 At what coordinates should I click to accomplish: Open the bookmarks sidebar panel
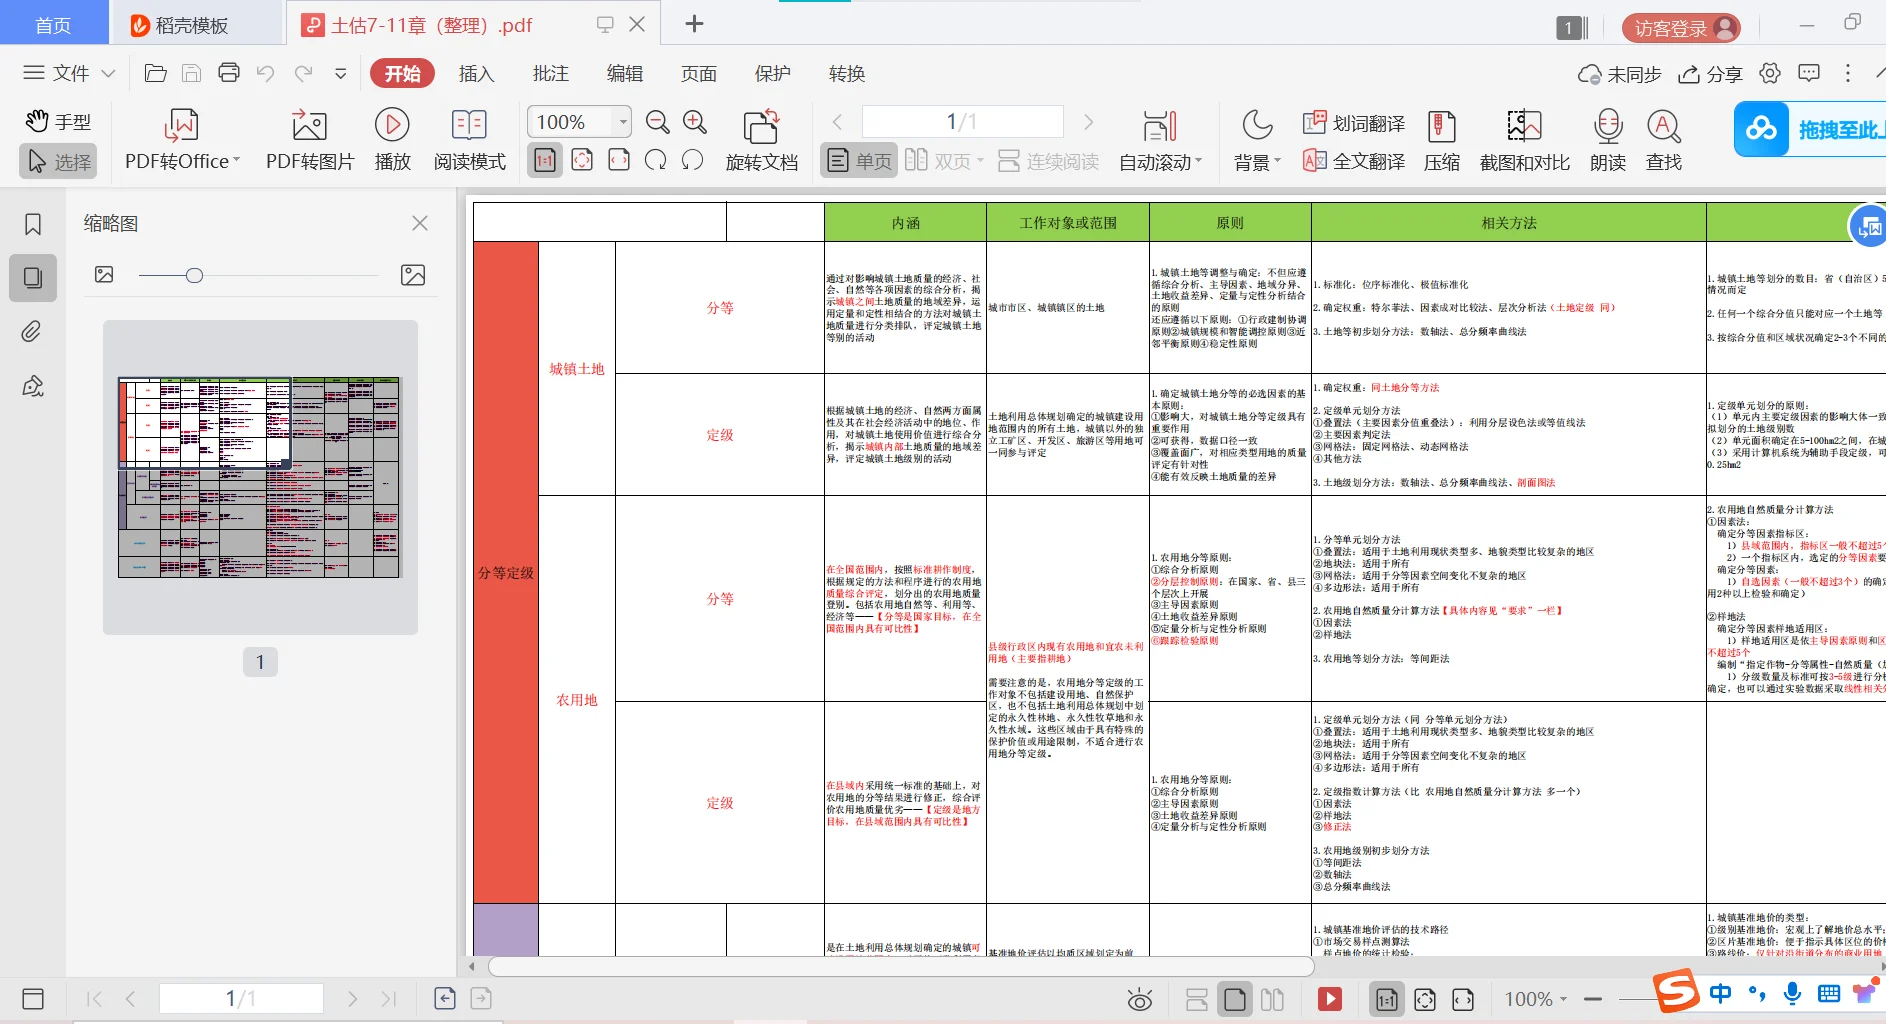click(x=33, y=224)
